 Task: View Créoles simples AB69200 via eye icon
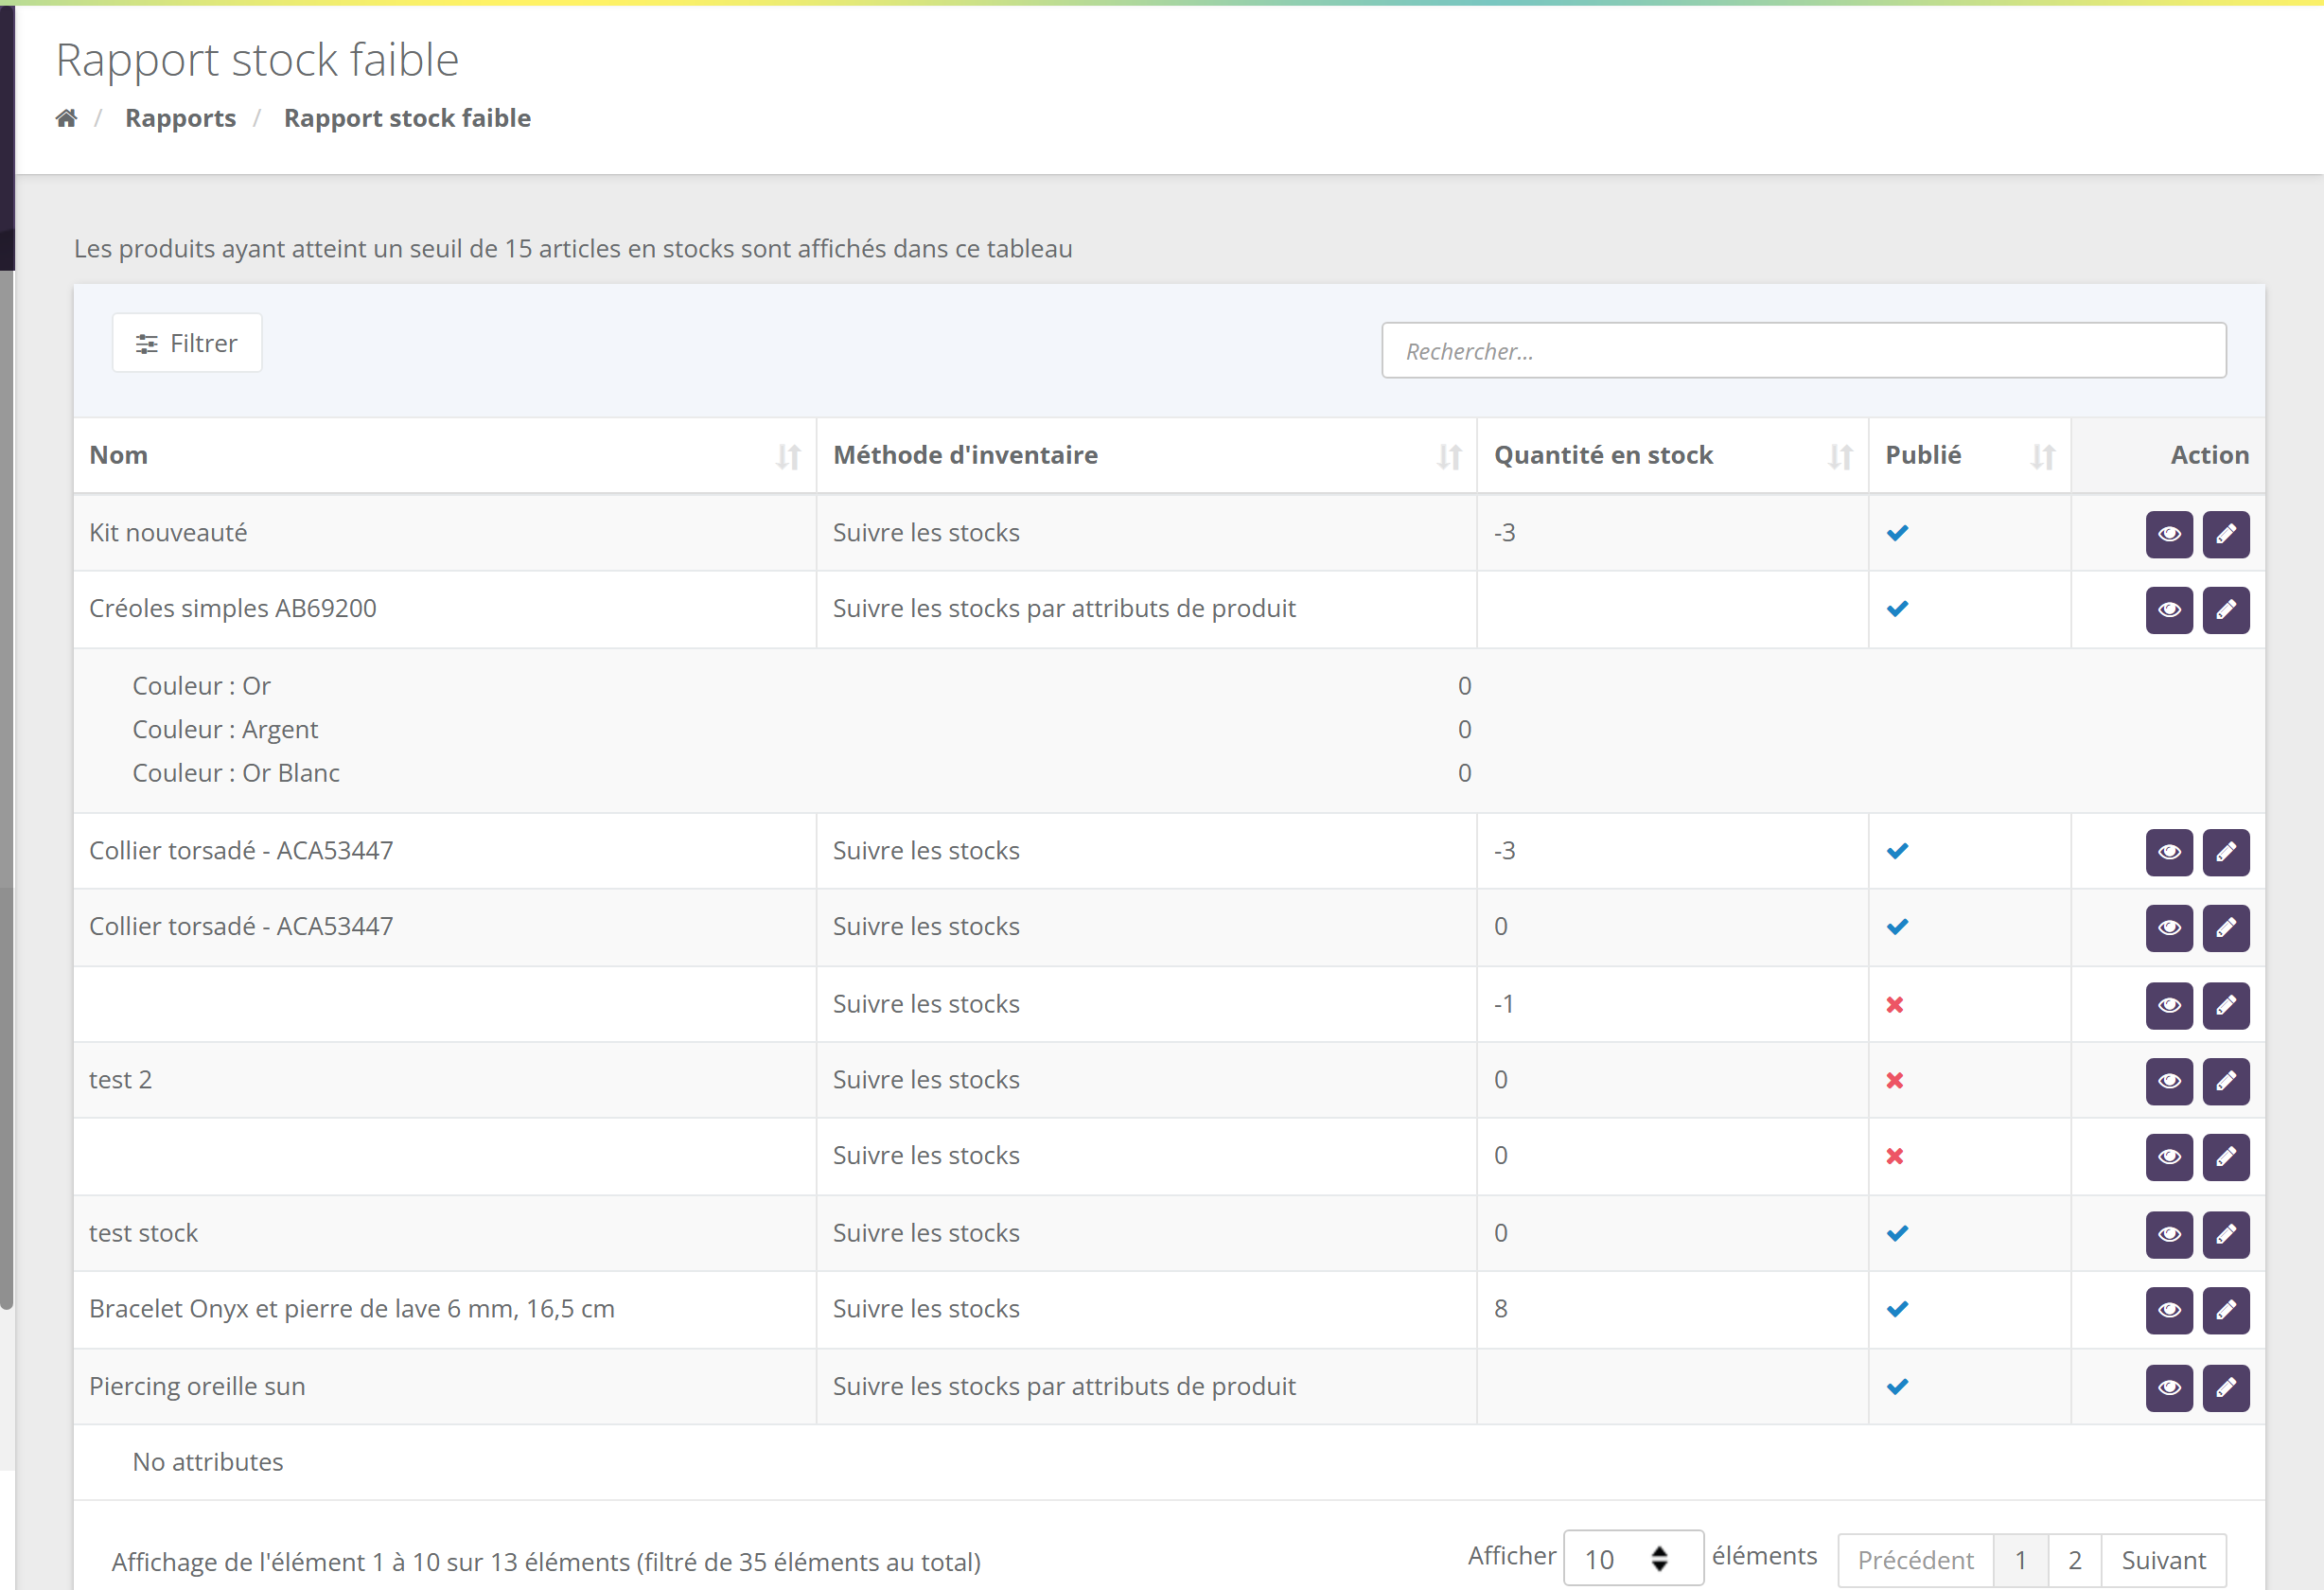point(2168,610)
